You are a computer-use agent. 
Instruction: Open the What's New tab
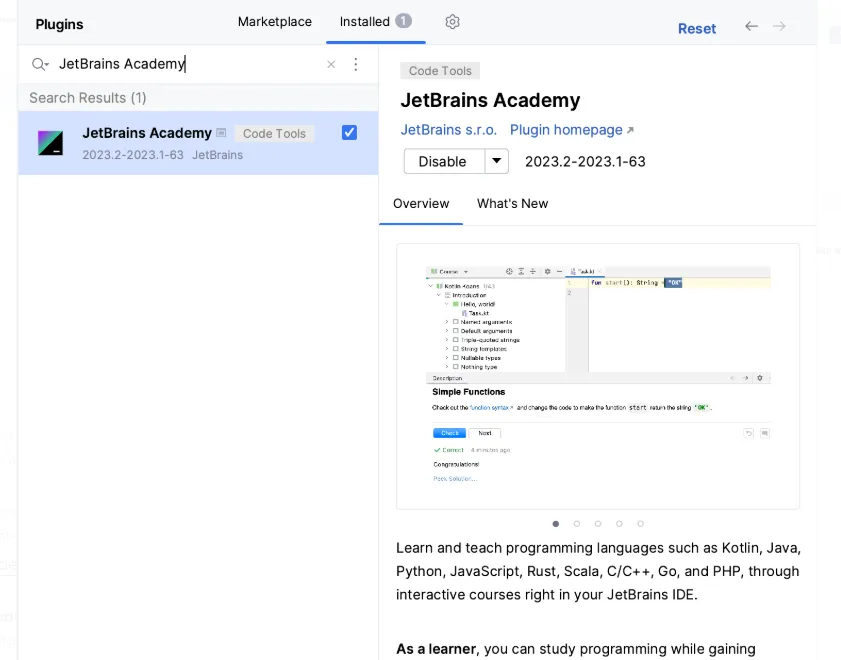click(x=512, y=204)
